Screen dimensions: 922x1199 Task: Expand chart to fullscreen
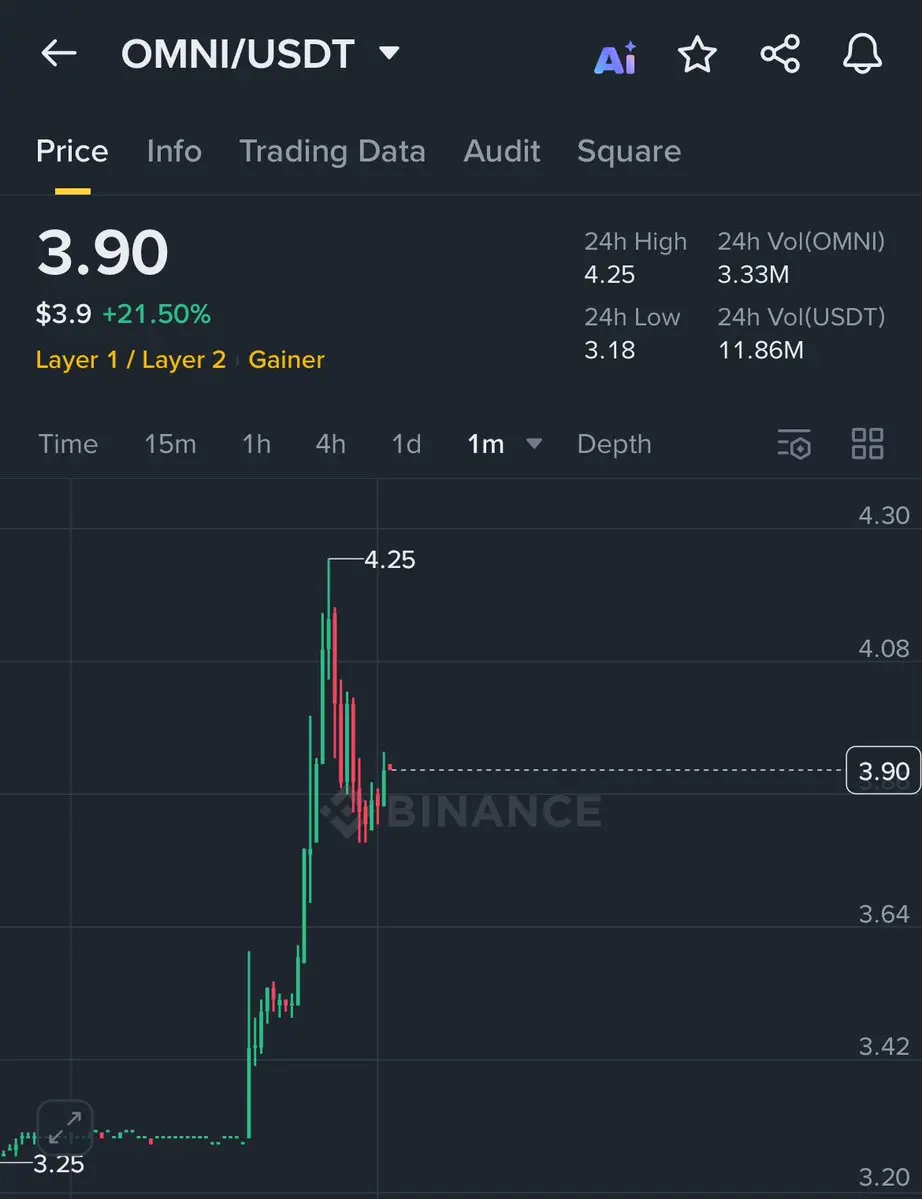tap(65, 1127)
